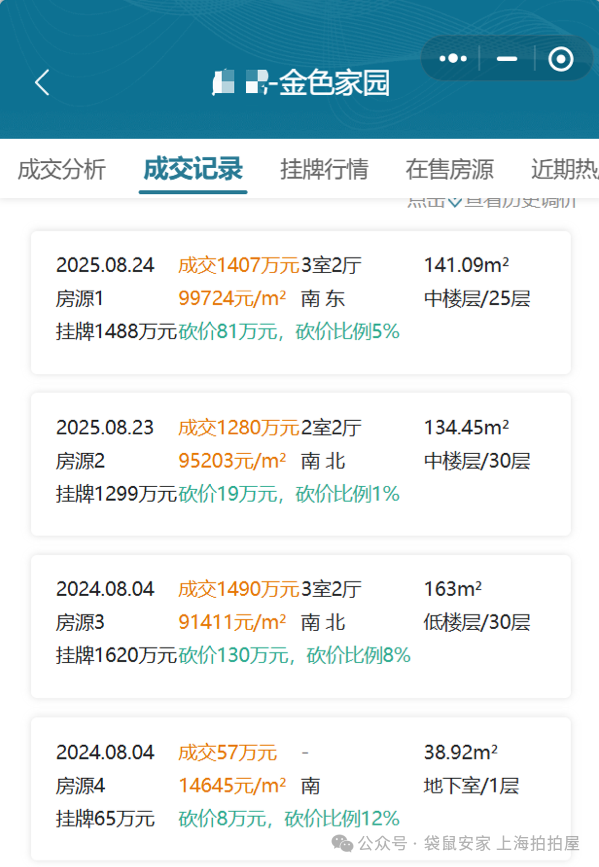Open the partially visible 近期热 tab
The image size is (599, 867).
coord(565,169)
